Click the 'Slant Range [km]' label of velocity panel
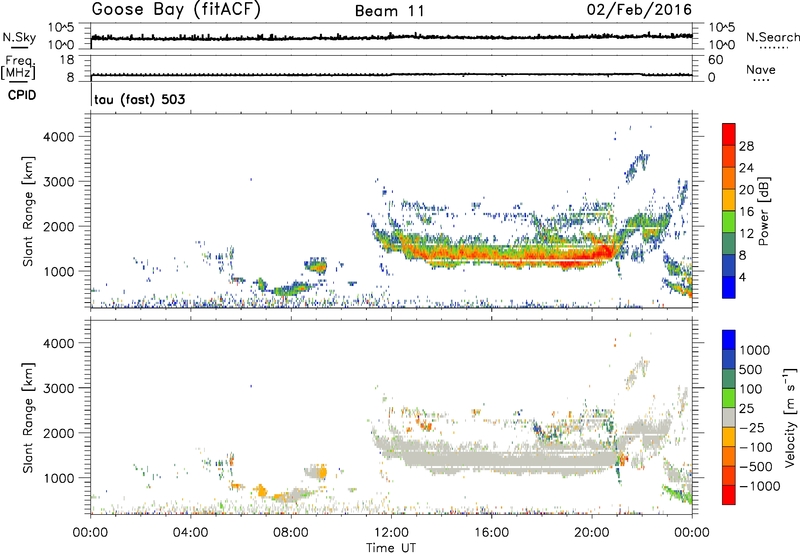Image resolution: width=800 pixels, height=554 pixels. coord(28,417)
